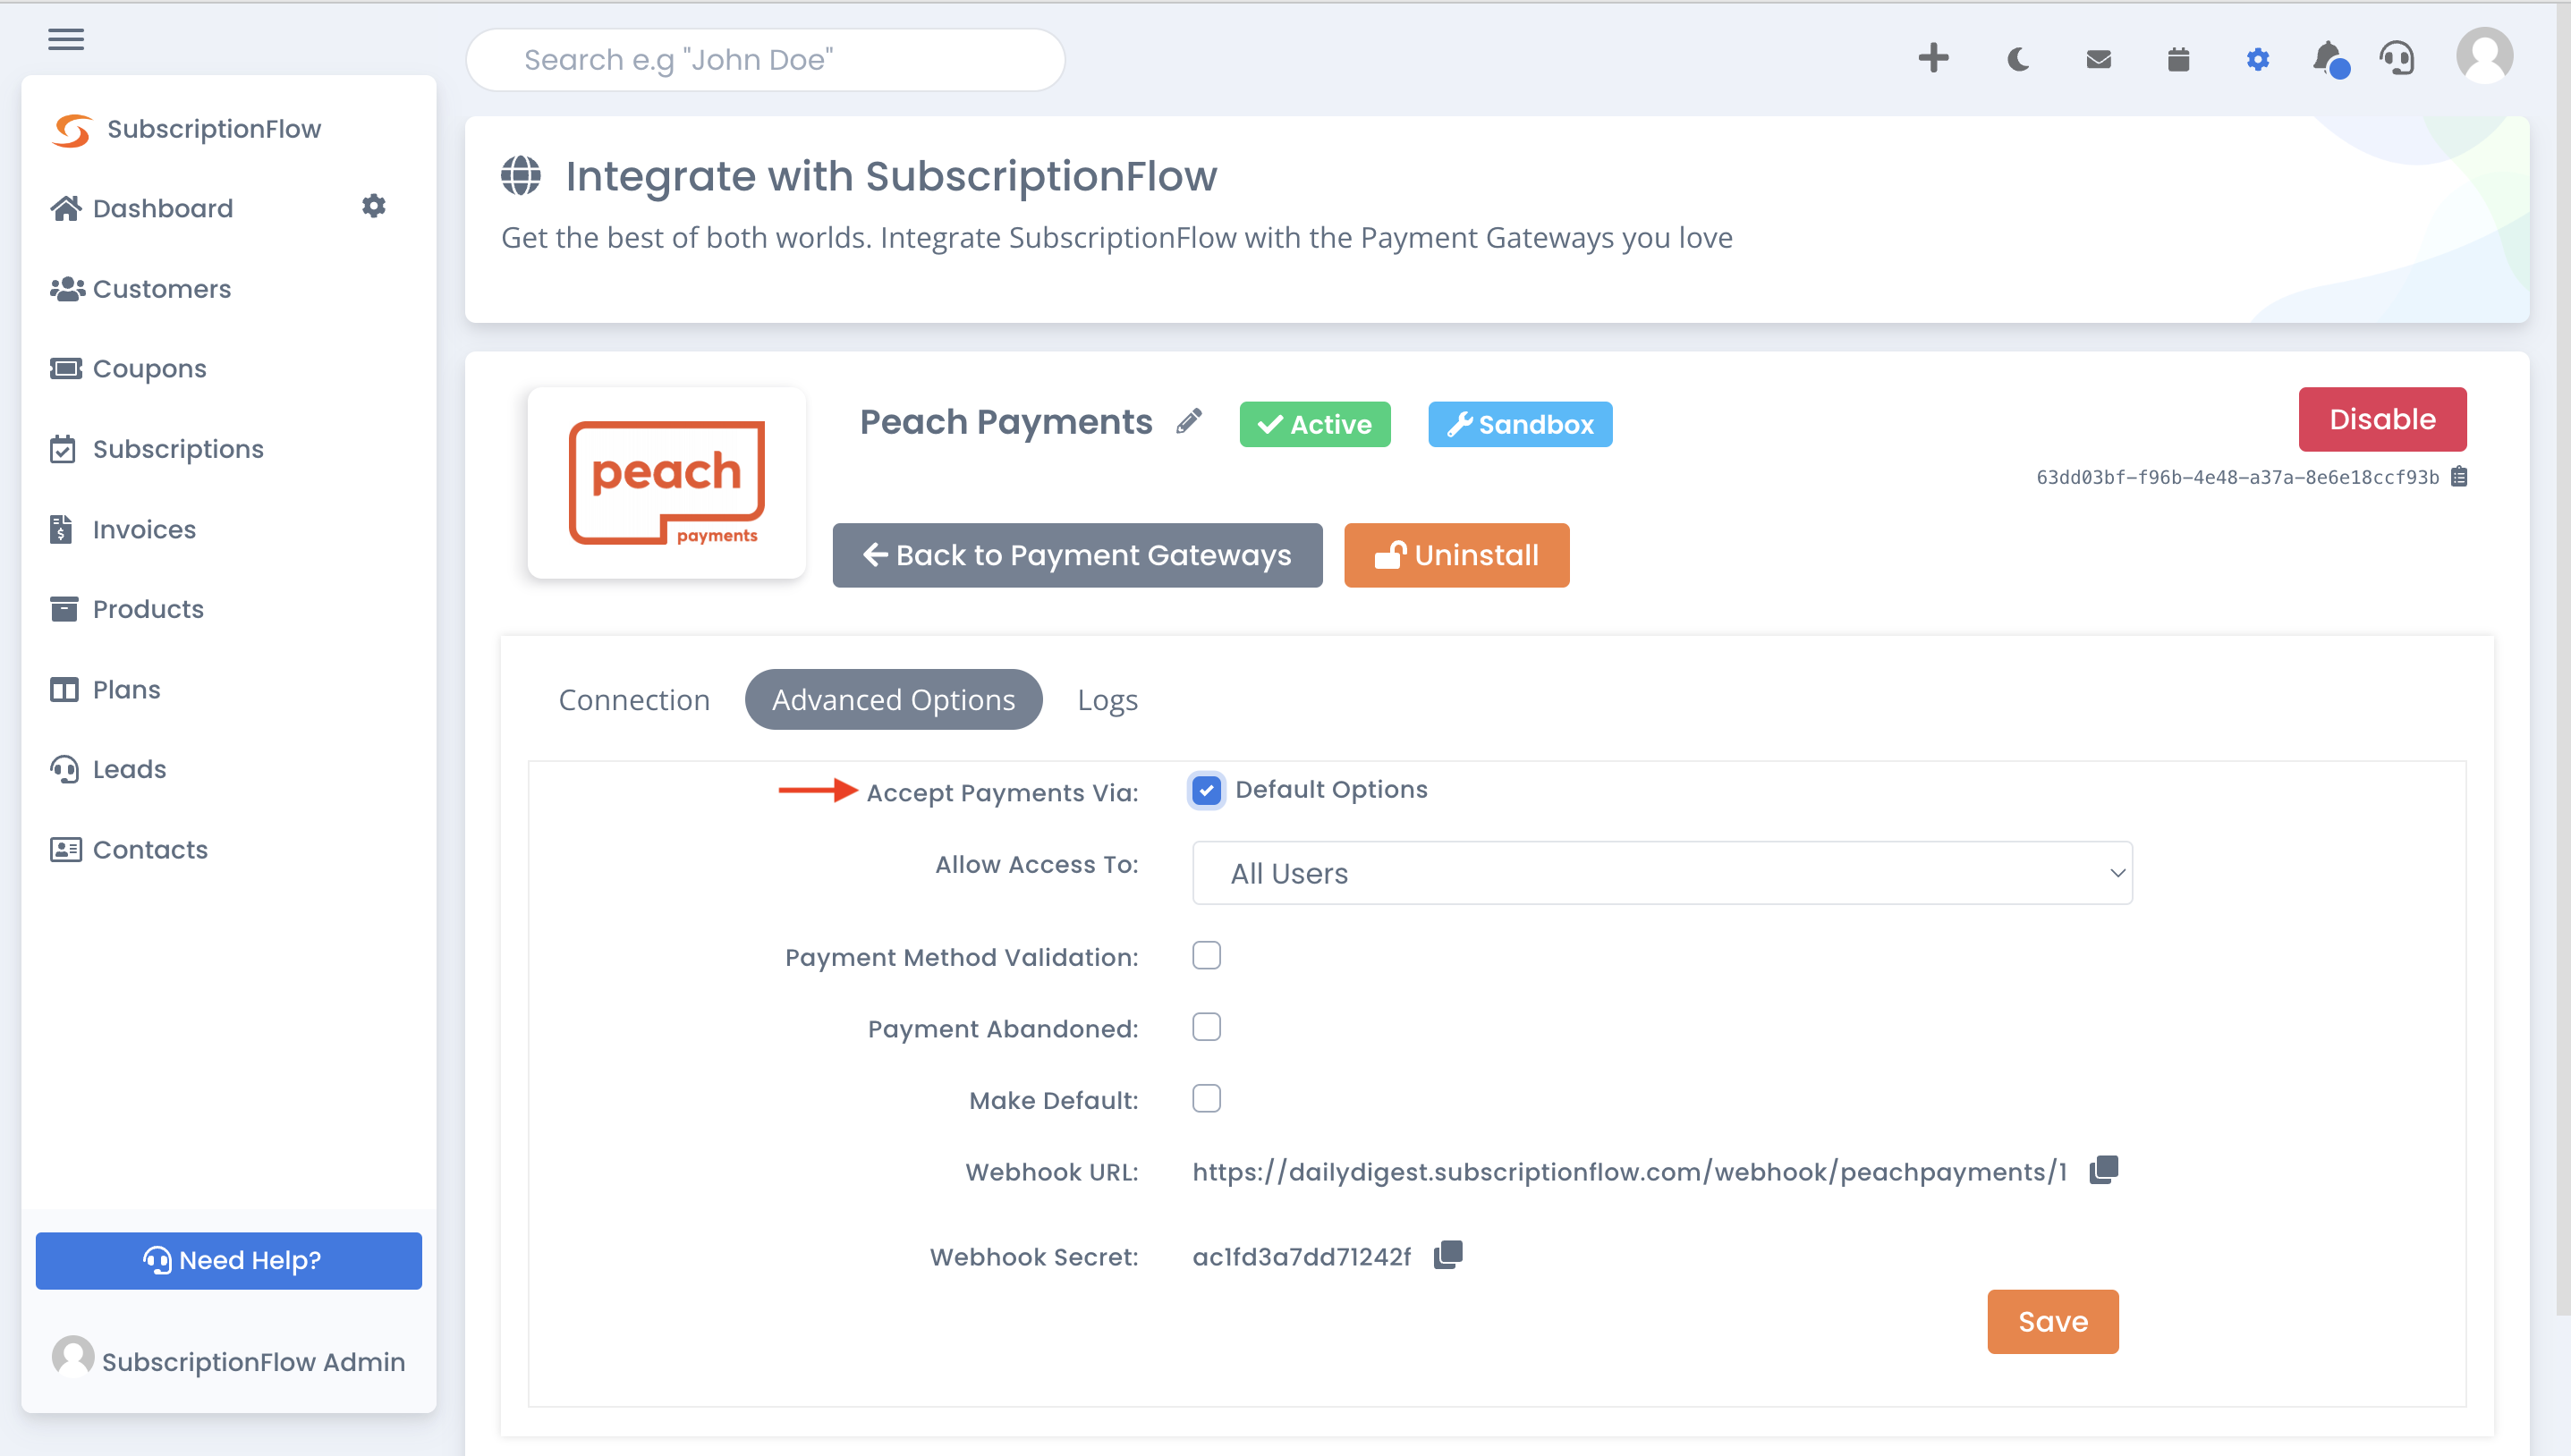This screenshot has width=2571, height=1456.
Task: Click the Save button
Action: [x=2052, y=1321]
